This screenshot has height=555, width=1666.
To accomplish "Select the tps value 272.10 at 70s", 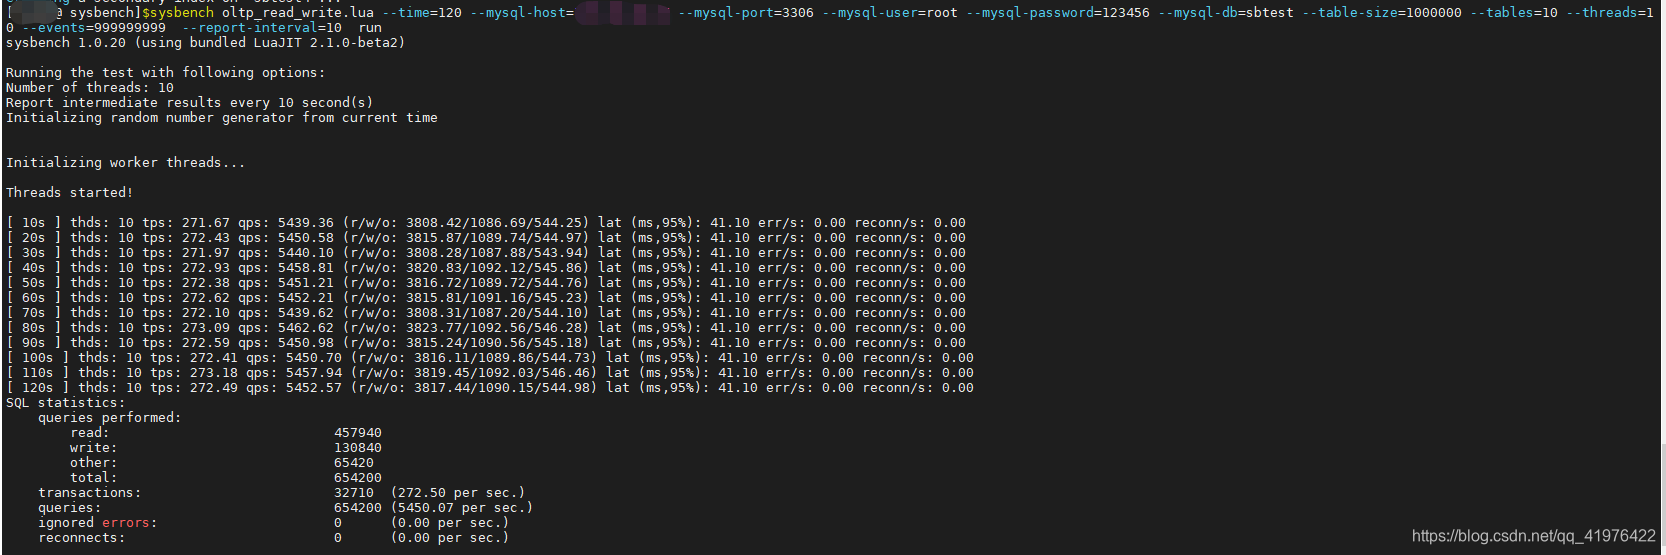I will click(x=206, y=313).
